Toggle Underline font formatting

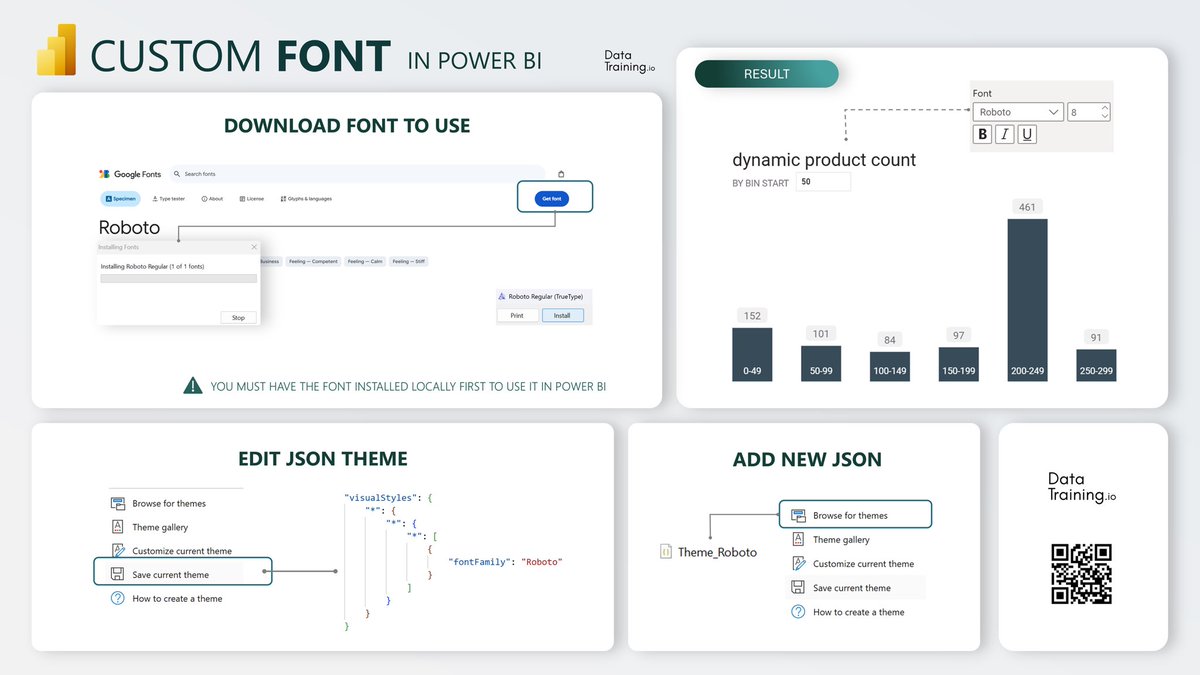[1026, 134]
